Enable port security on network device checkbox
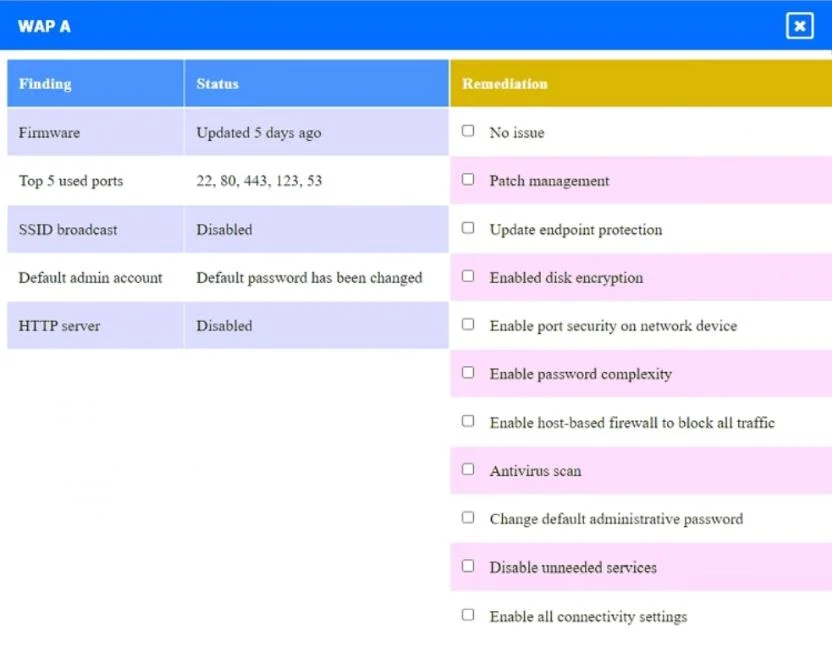 click(x=467, y=324)
